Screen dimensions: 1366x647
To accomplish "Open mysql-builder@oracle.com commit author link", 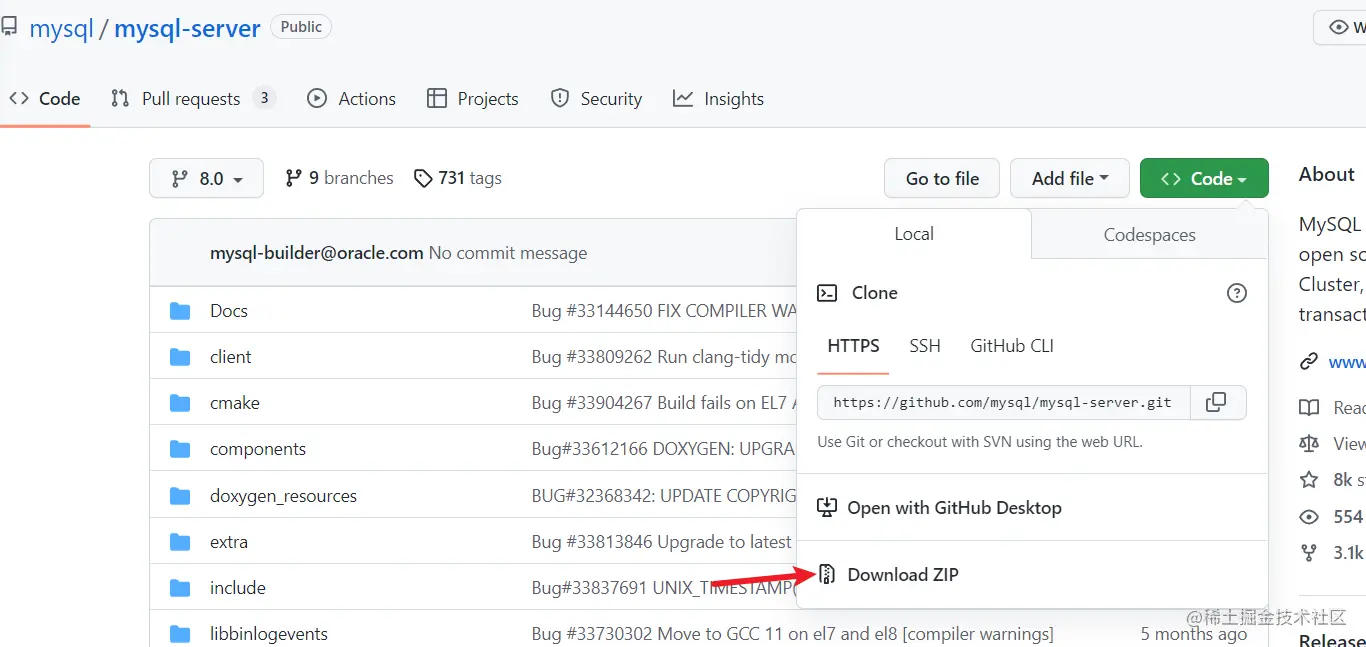I will (x=317, y=253).
